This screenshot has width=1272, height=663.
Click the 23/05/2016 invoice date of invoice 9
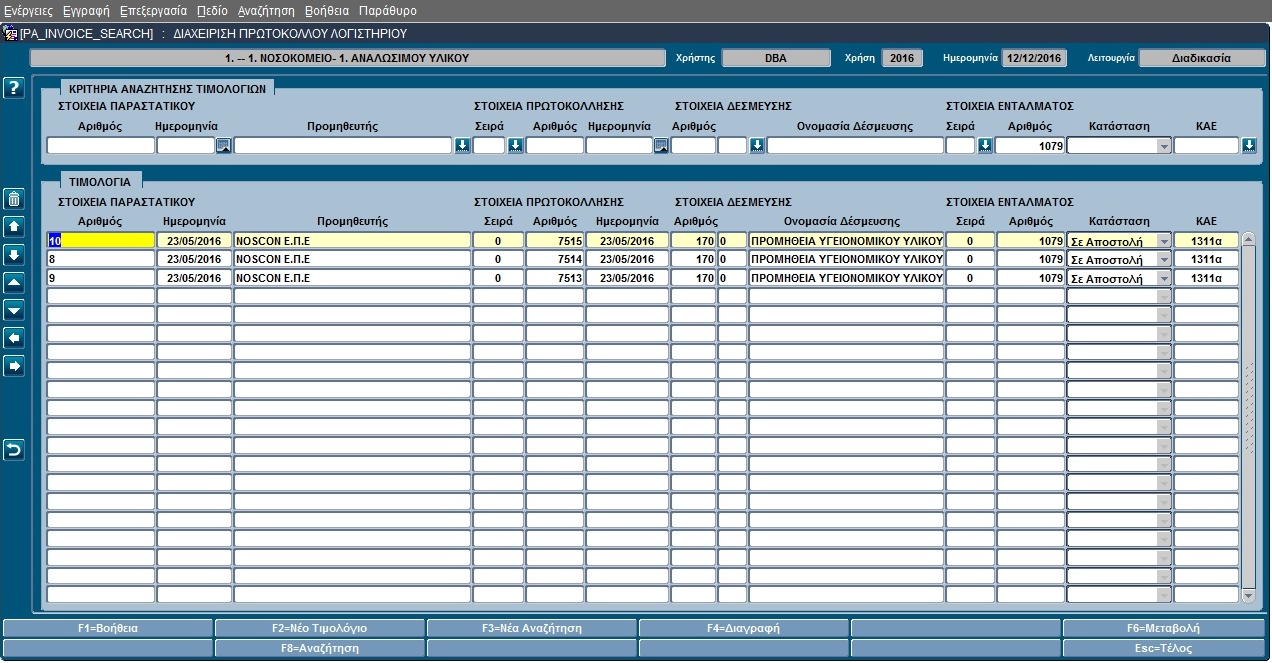(194, 278)
